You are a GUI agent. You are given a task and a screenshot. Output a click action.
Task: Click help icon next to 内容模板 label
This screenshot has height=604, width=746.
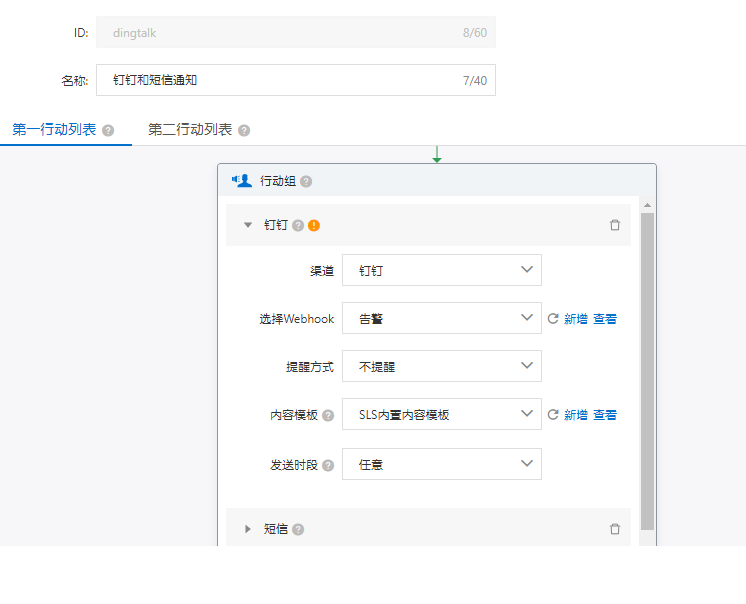327,415
